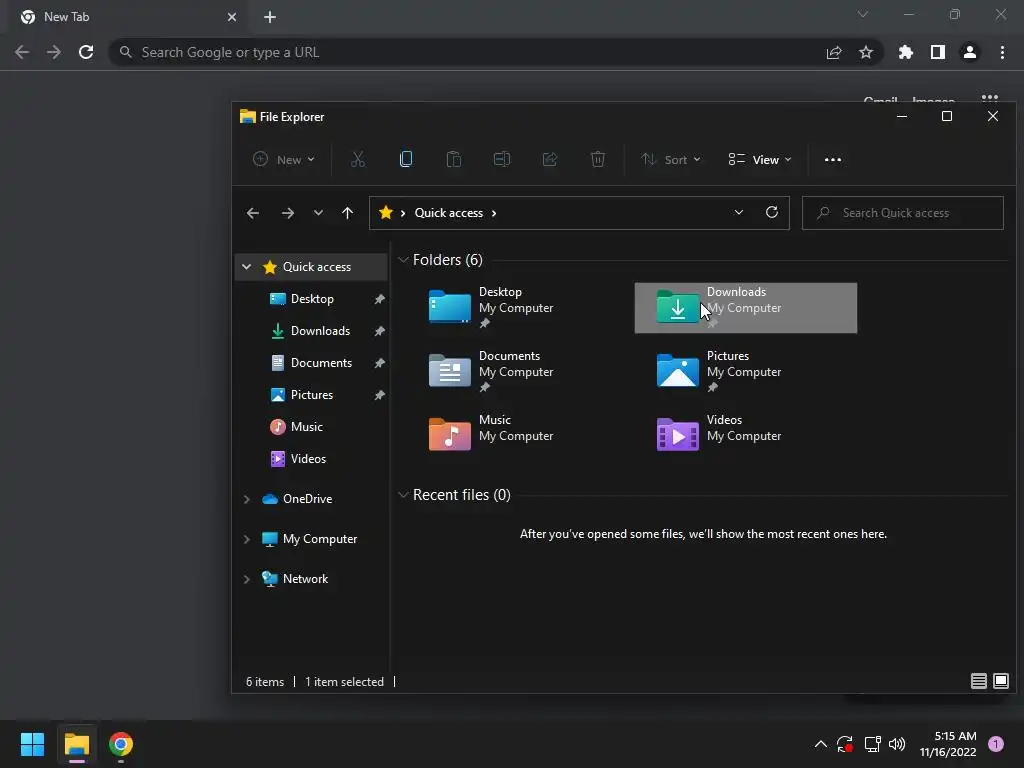Select Desktop in the navigation pane
The height and width of the screenshot is (768, 1024).
[x=312, y=299]
